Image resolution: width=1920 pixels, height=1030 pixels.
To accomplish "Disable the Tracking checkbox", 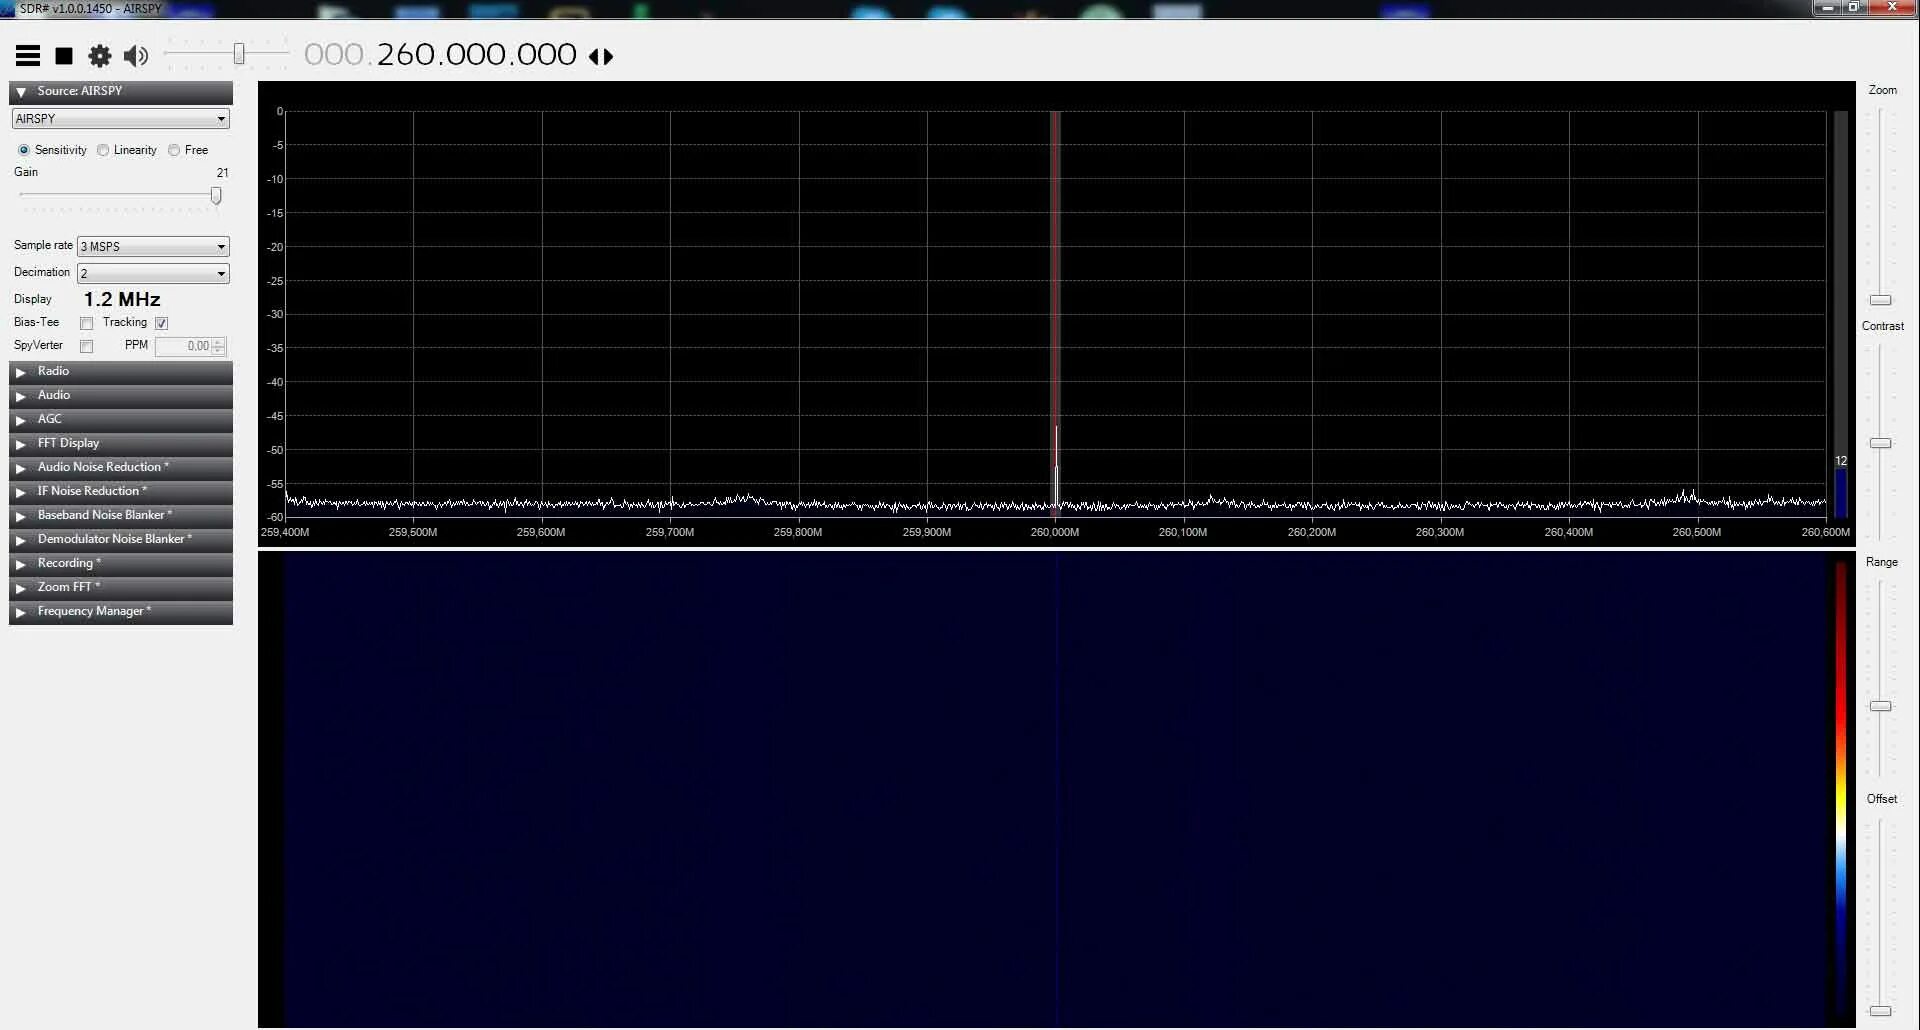I will 162,323.
